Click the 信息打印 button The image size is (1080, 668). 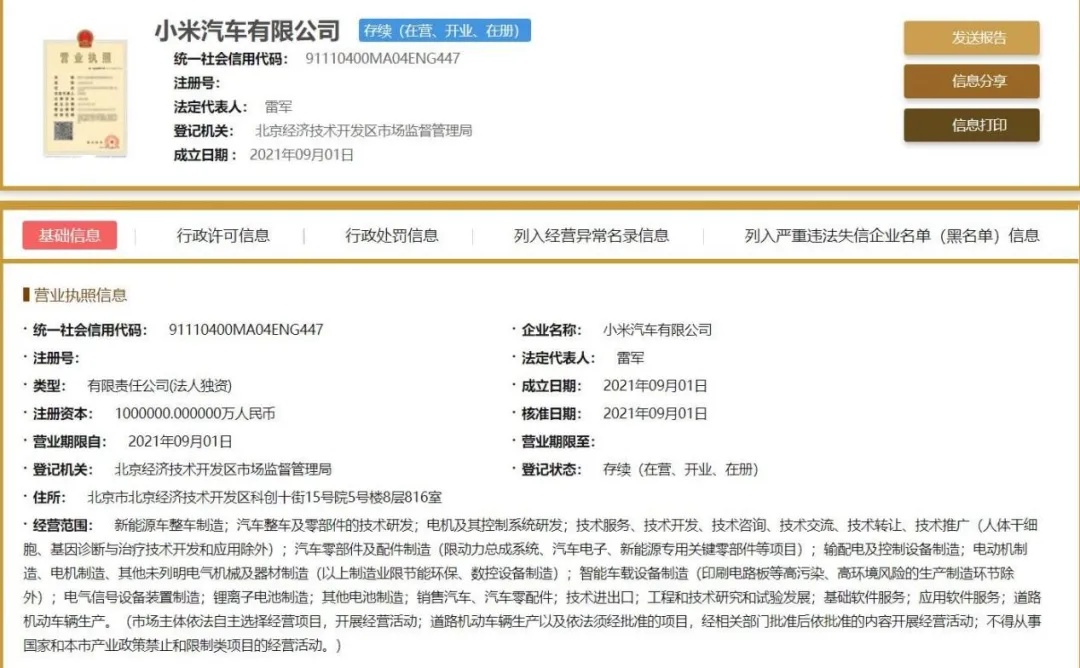[x=971, y=125]
